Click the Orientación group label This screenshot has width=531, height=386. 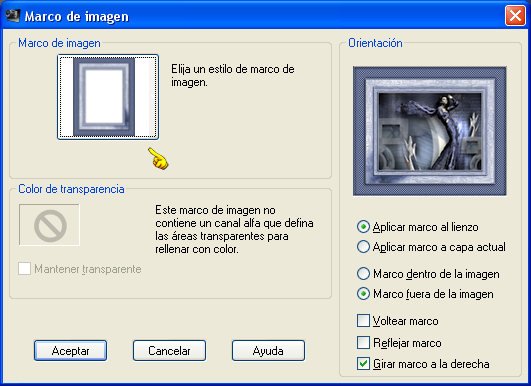coord(375,43)
